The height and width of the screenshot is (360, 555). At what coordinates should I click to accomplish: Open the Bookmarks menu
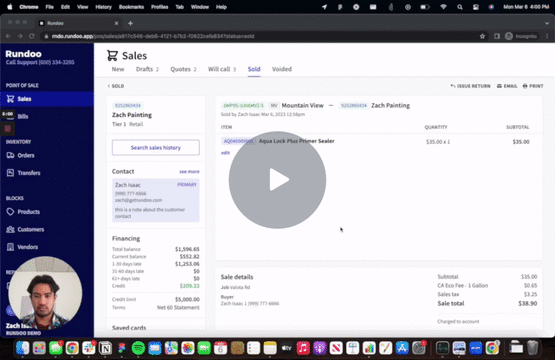[x=131, y=7]
